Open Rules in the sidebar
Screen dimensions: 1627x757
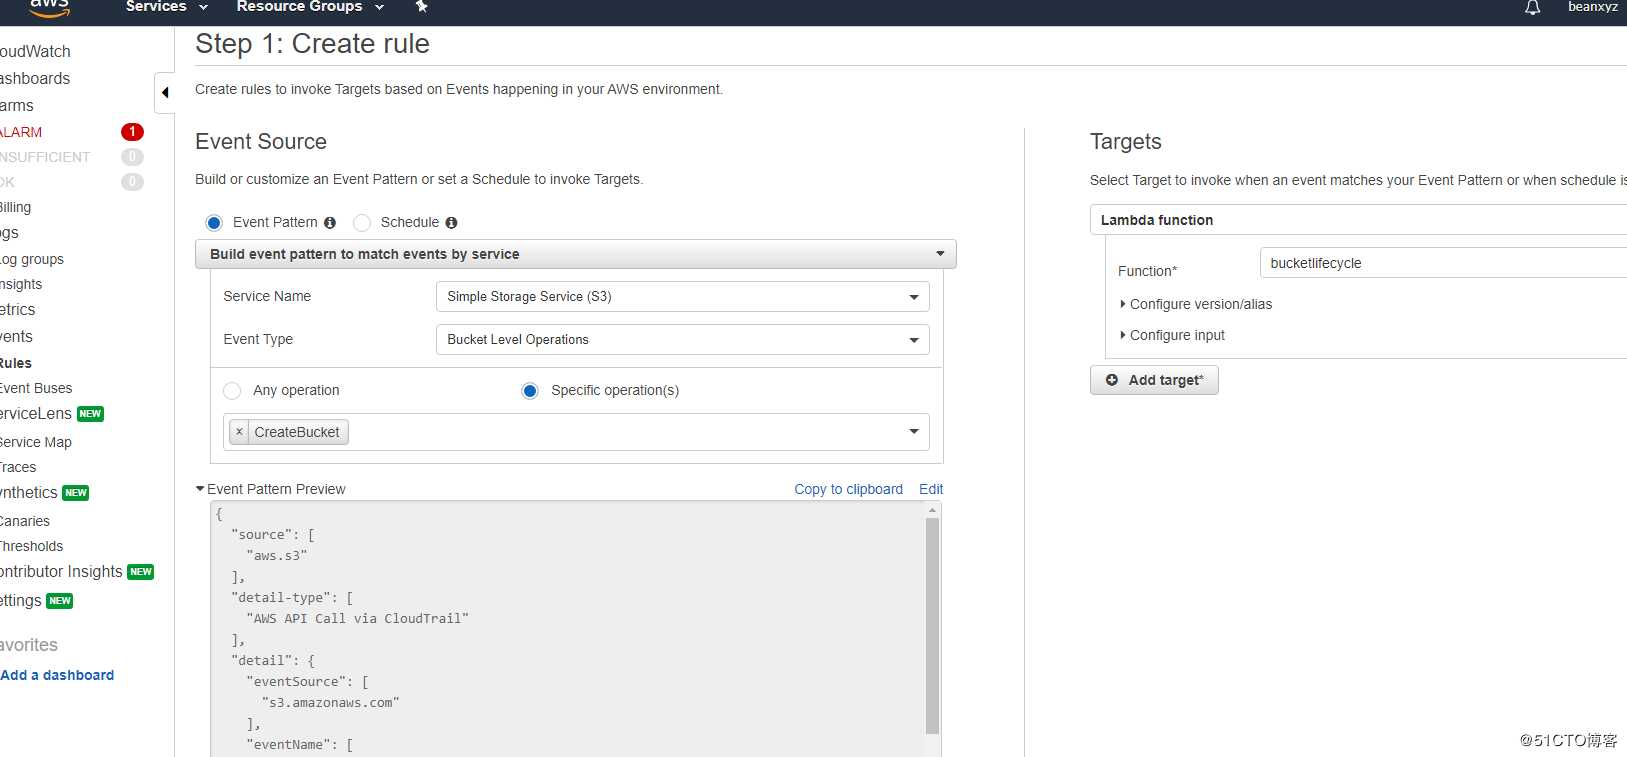click(x=15, y=363)
